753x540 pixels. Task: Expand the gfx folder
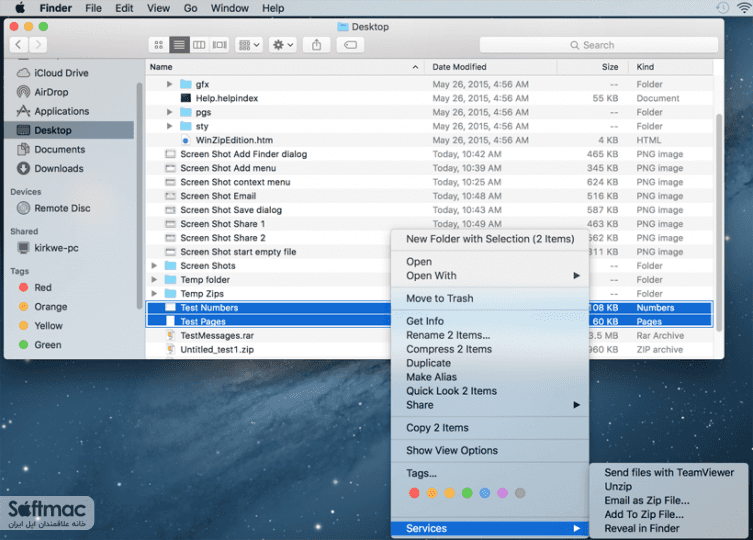tap(169, 84)
